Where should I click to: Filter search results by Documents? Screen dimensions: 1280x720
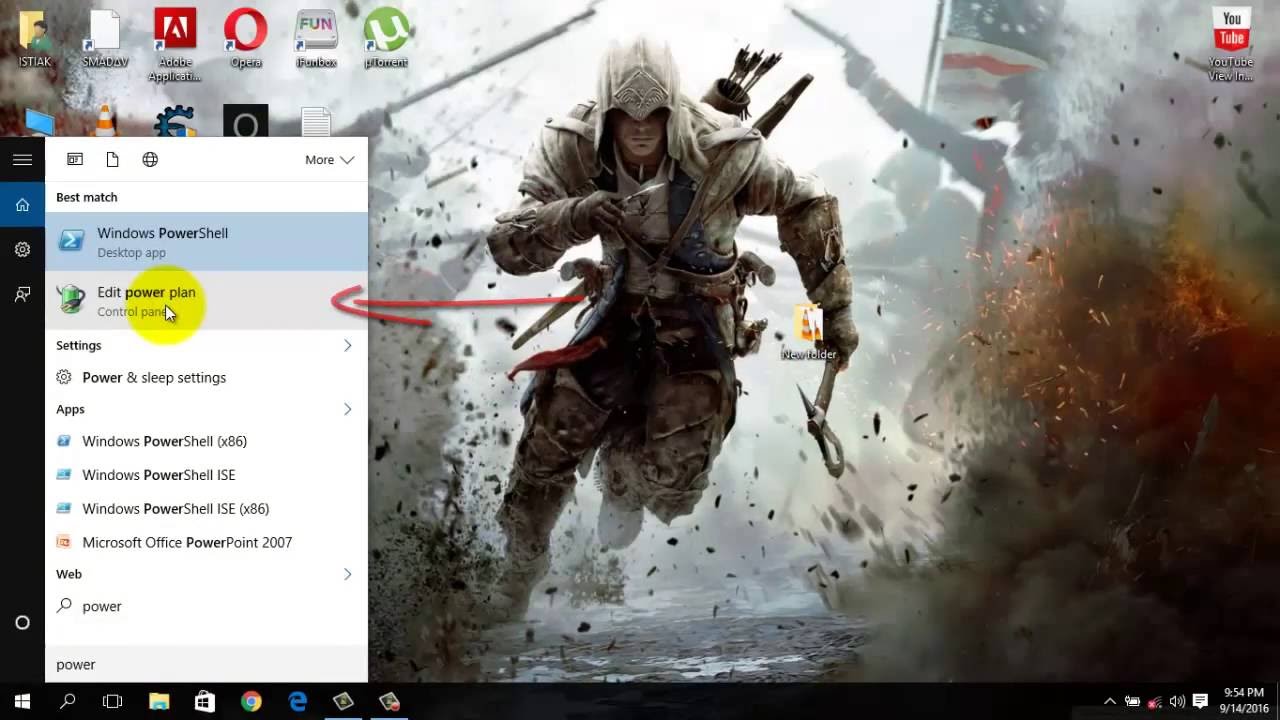[x=112, y=160]
